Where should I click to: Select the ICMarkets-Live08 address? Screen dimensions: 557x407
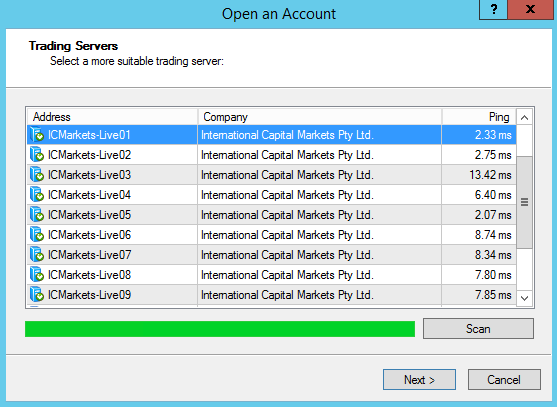pos(89,275)
